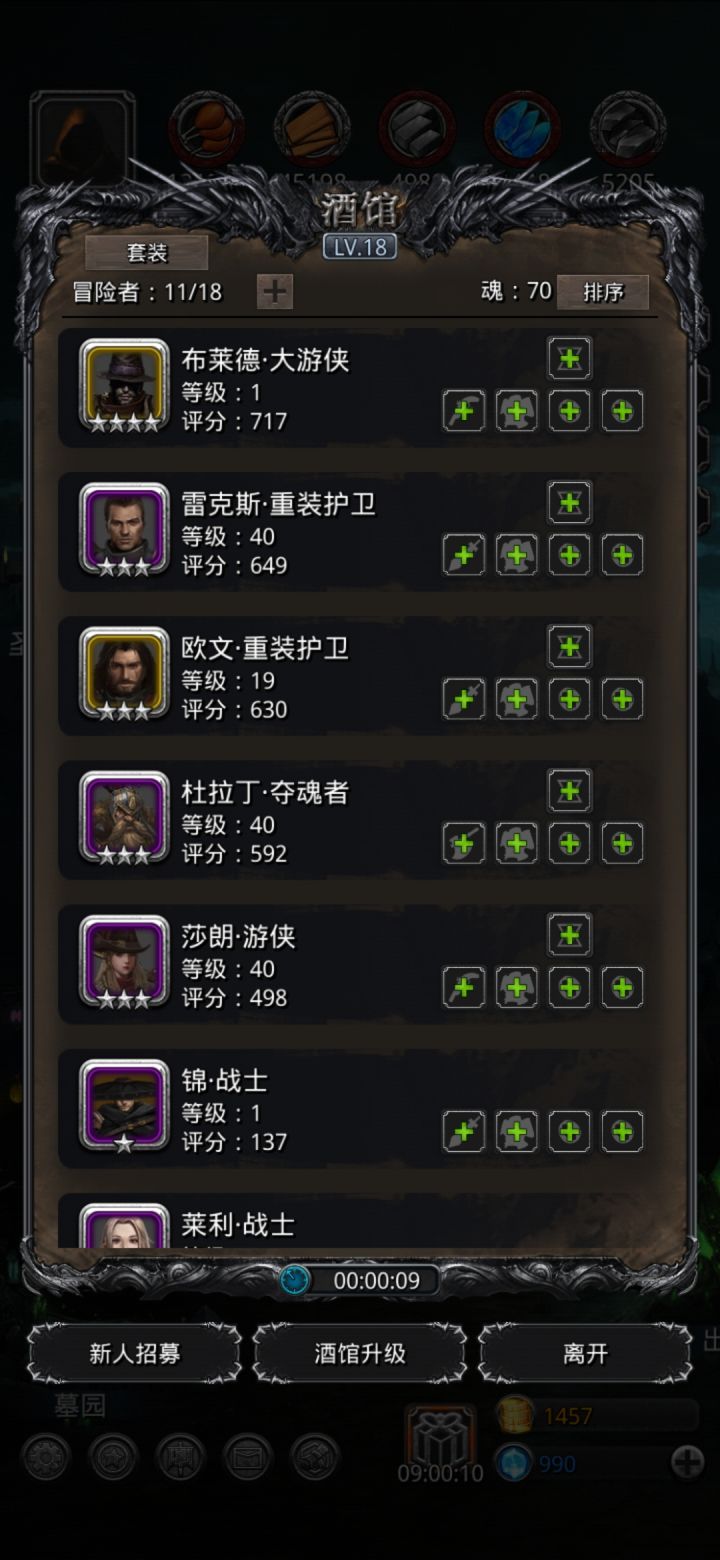Expand adventurer capacity with plus button

point(275,292)
